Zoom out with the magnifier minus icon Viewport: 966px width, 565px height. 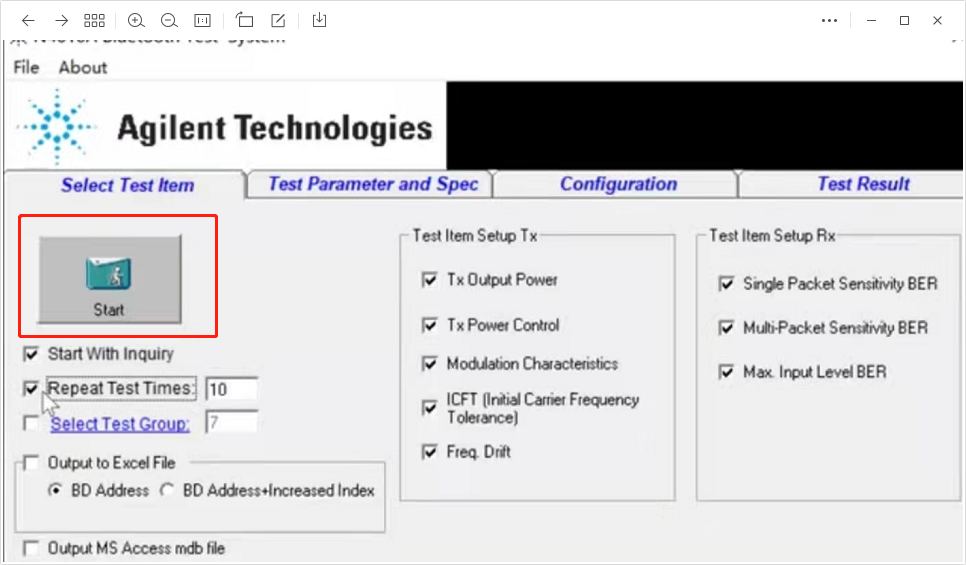(169, 20)
